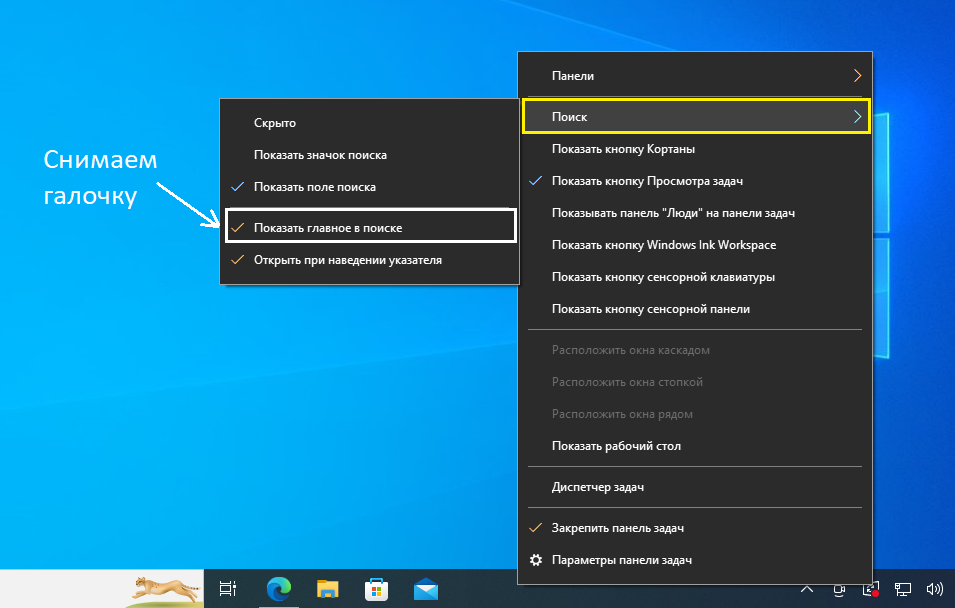This screenshot has height=608, width=955.
Task: Click the tray icon with red dot
Action: [871, 589]
